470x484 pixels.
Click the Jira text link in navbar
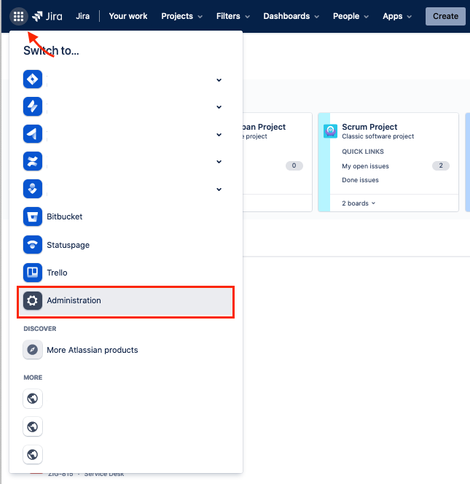coord(83,16)
